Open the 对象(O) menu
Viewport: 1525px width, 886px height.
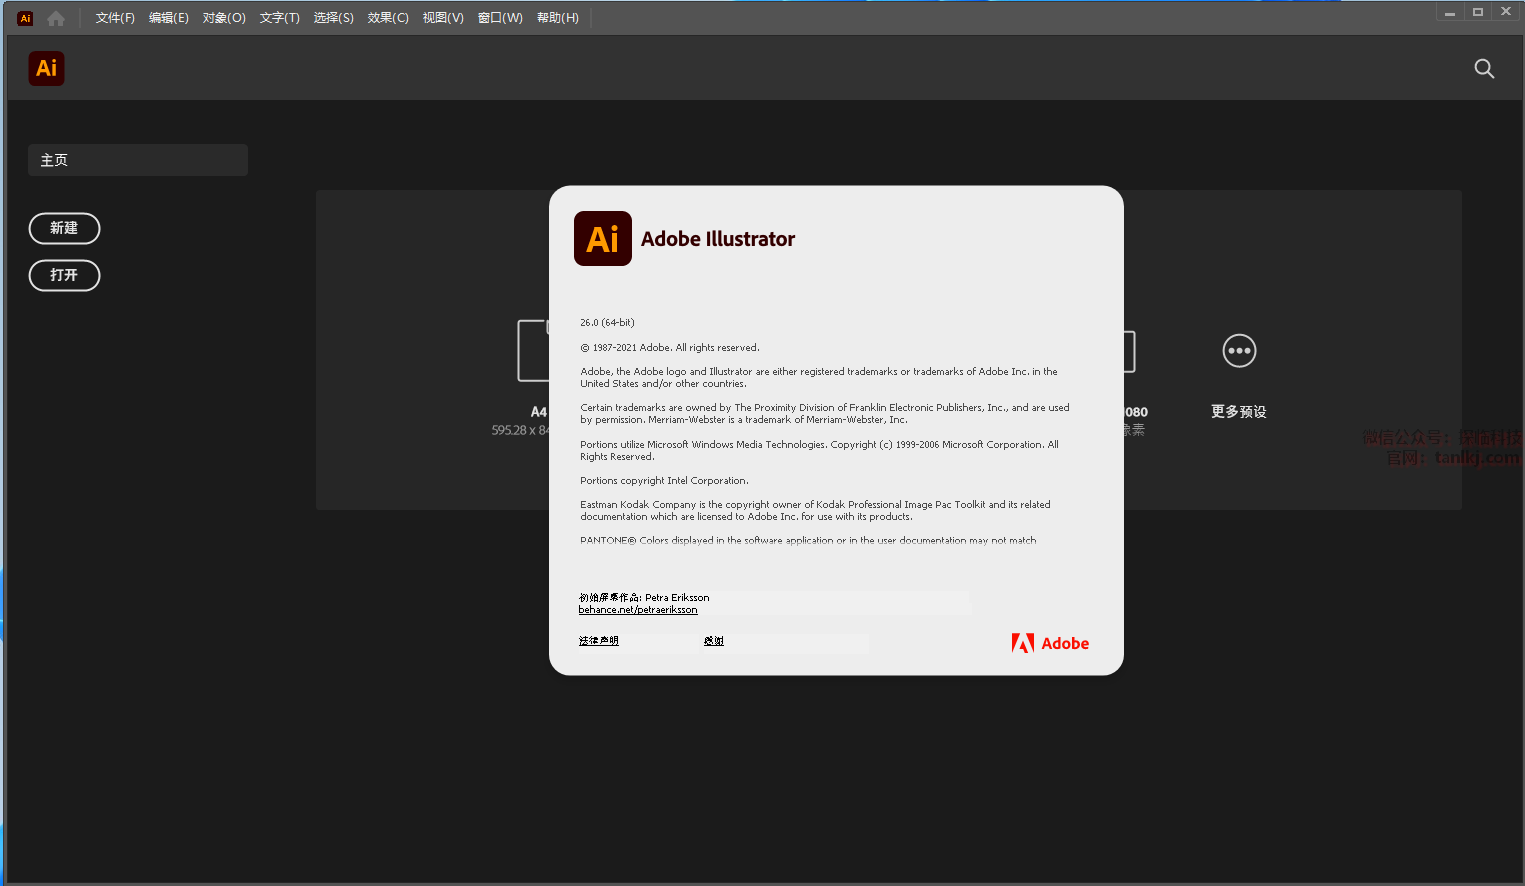click(224, 18)
